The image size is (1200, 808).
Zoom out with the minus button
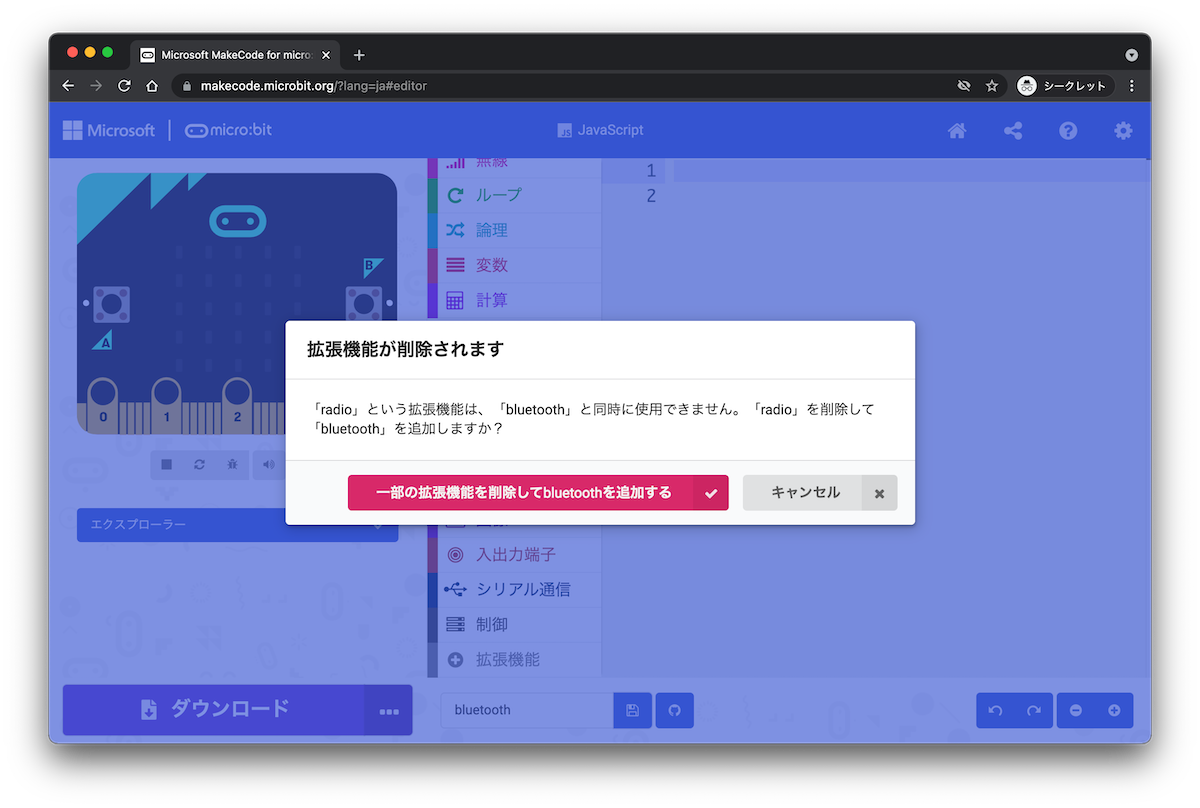1076,710
